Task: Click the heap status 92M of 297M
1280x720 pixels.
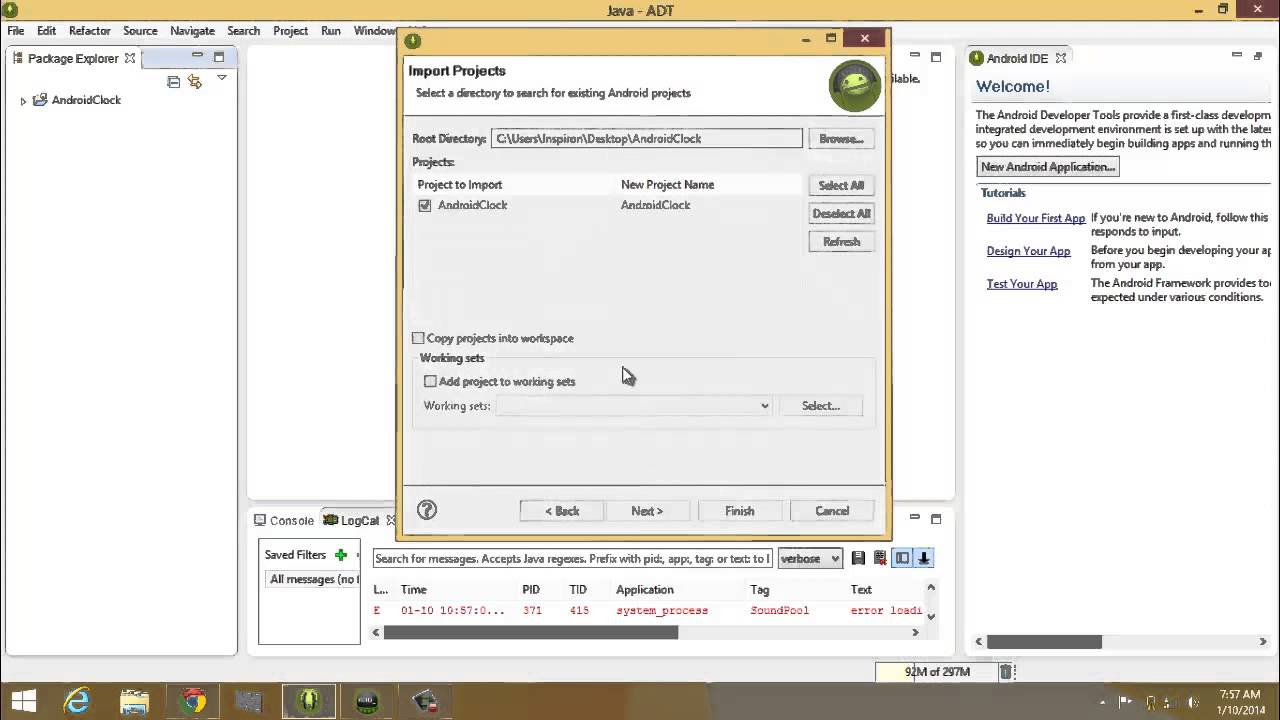Action: [x=937, y=672]
